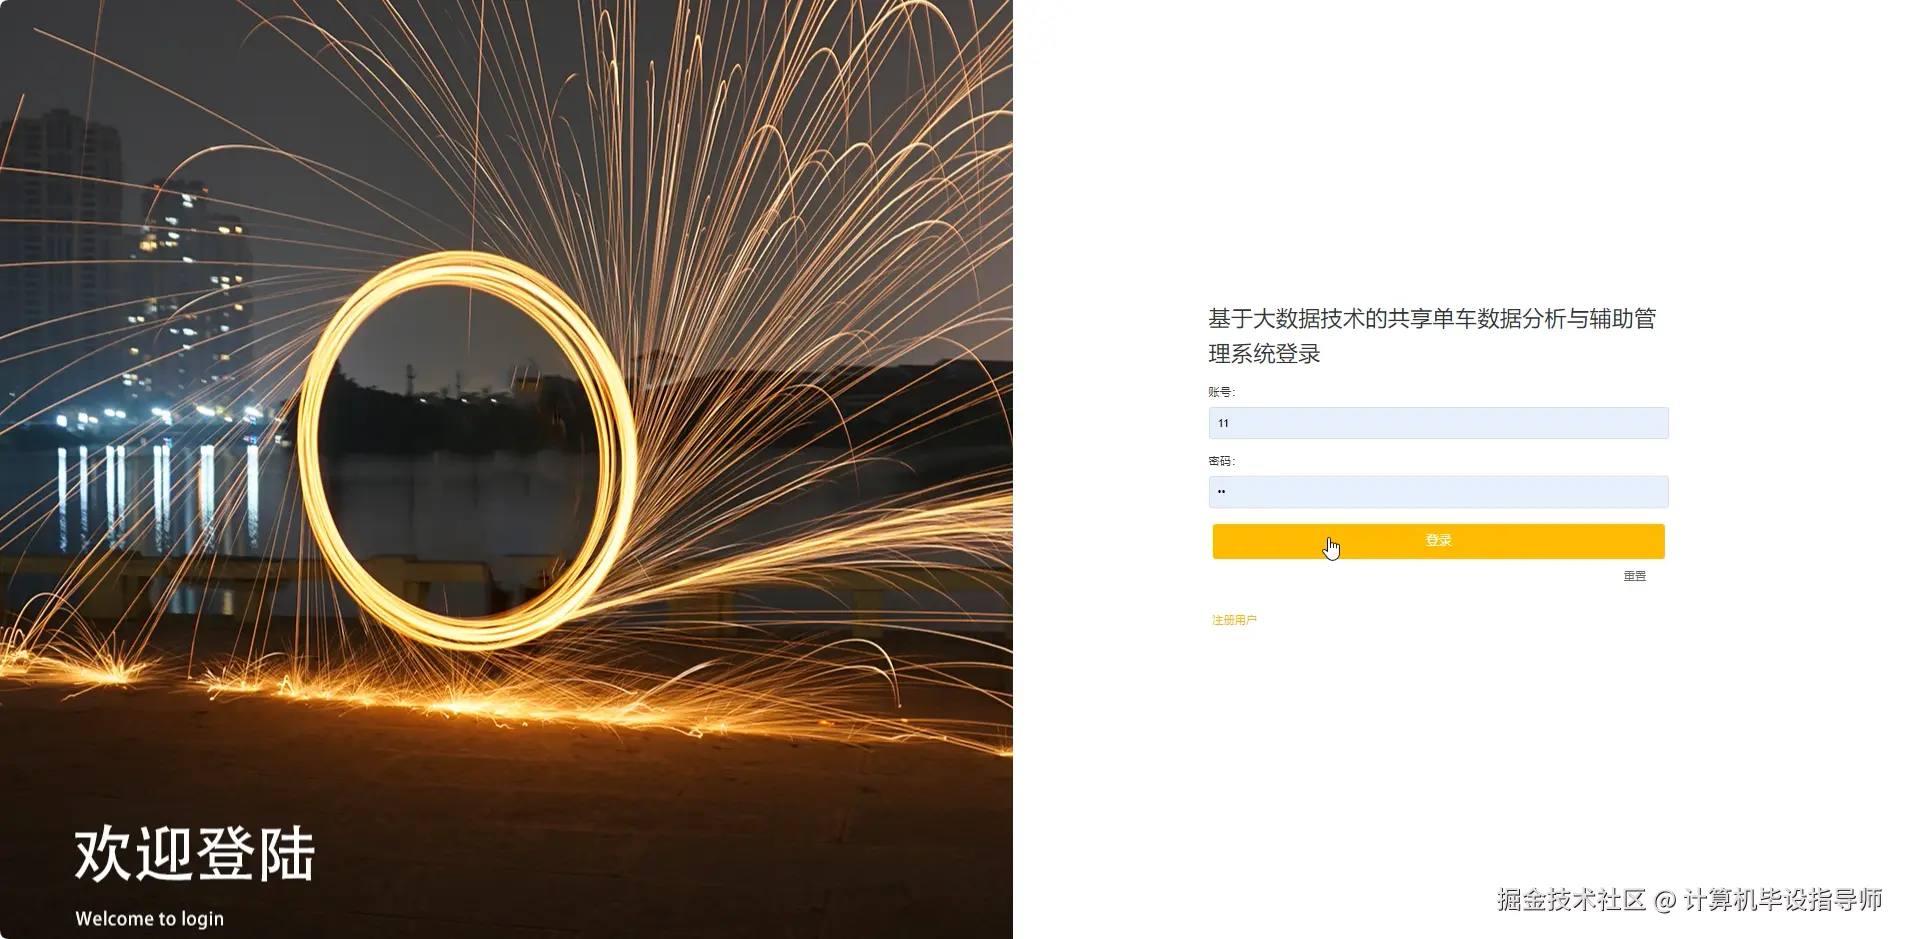This screenshot has width=1908, height=939.
Task: Click the value 11 in account field
Action: (x=1223, y=423)
